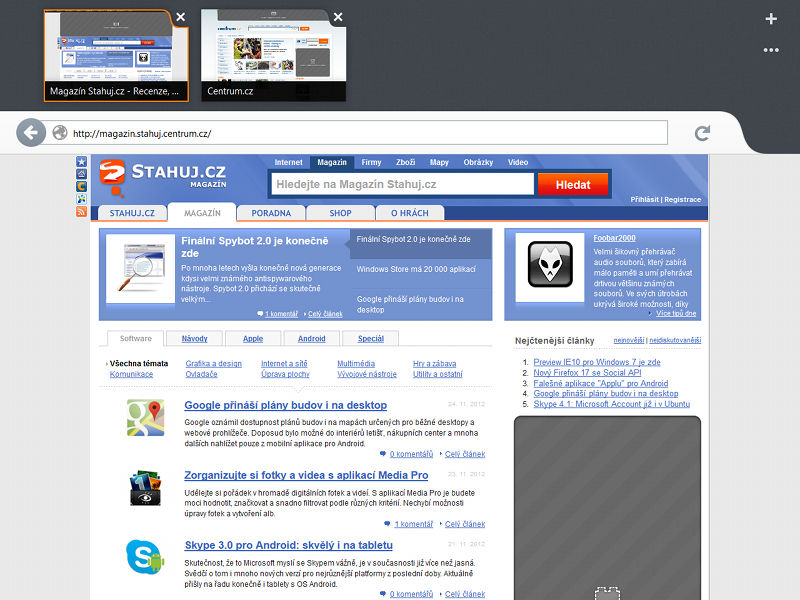Click the Více tipů dne link
The width and height of the screenshot is (800, 600).
coord(676,313)
